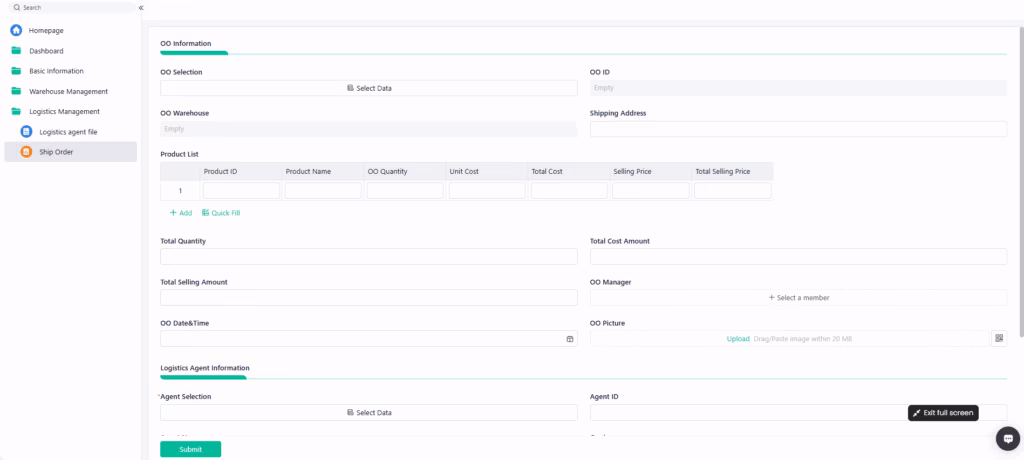
Task: Click Quick Fill under Product List
Action: coord(221,213)
